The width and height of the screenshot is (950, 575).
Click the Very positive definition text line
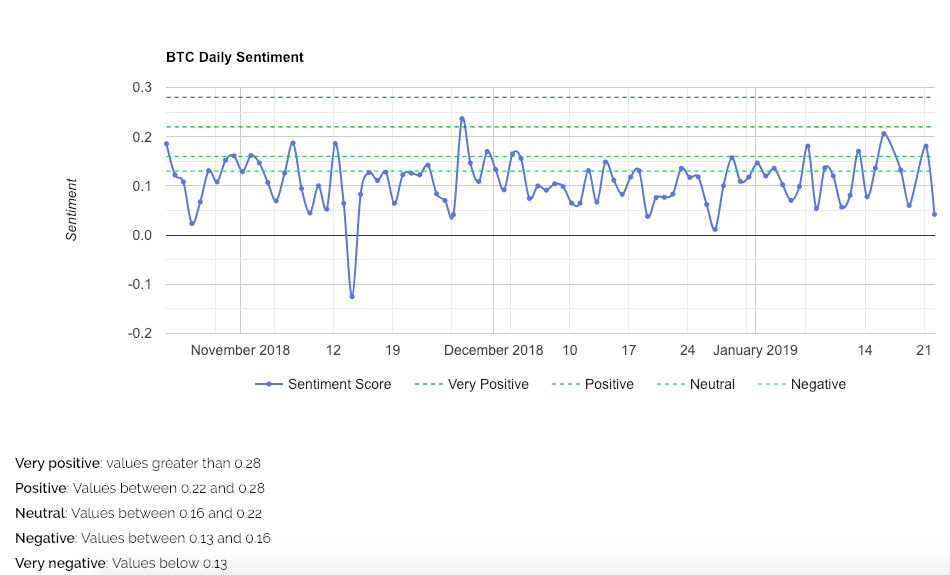(x=138, y=463)
